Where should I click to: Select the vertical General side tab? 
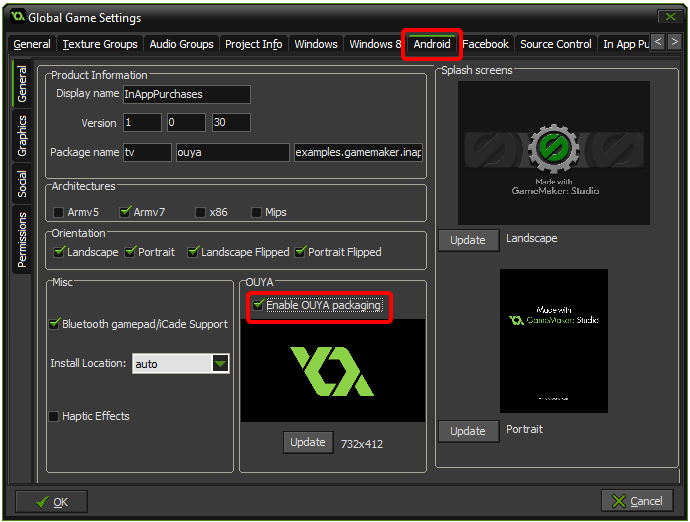[22, 84]
